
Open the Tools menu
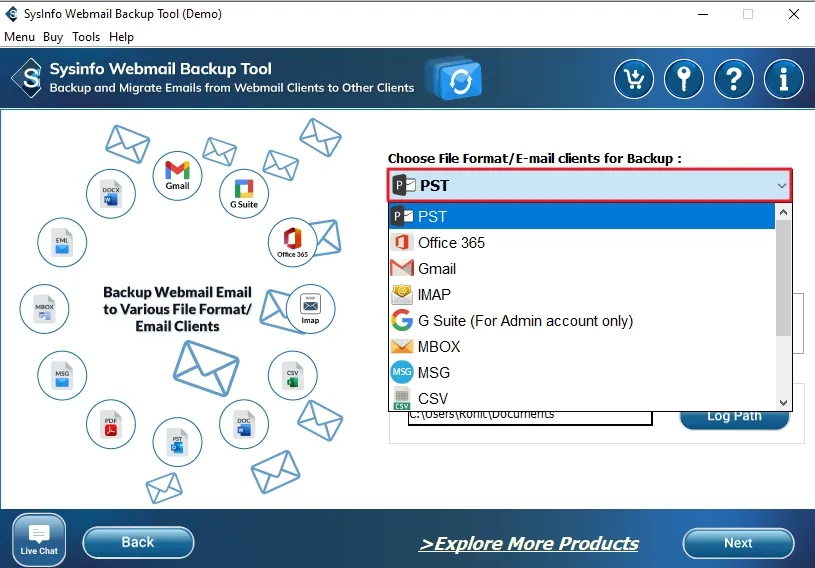tap(86, 37)
